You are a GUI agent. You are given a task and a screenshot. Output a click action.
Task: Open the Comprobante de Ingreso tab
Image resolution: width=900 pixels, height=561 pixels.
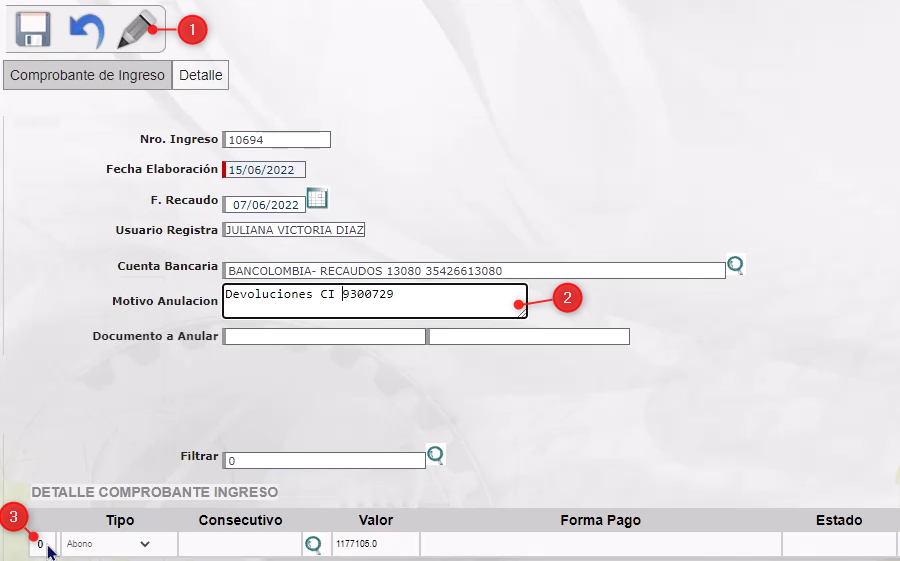[87, 75]
